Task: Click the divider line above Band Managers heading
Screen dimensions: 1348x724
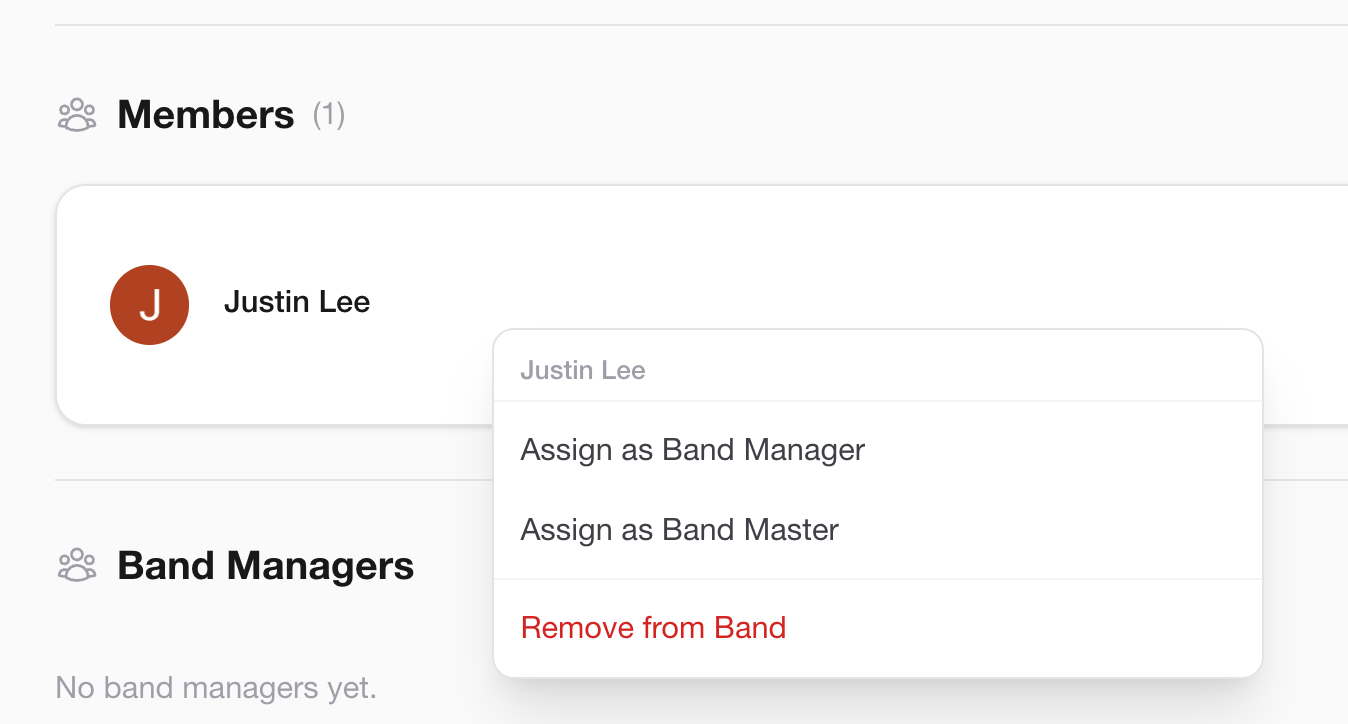Action: (270, 480)
